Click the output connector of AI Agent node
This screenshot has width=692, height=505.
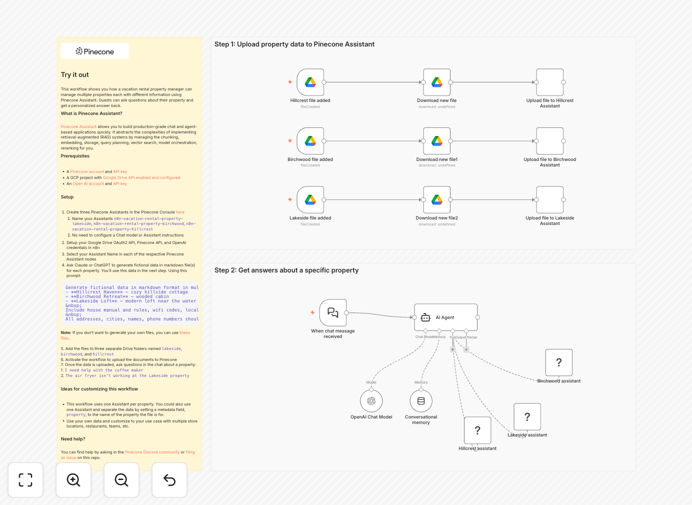(x=478, y=317)
